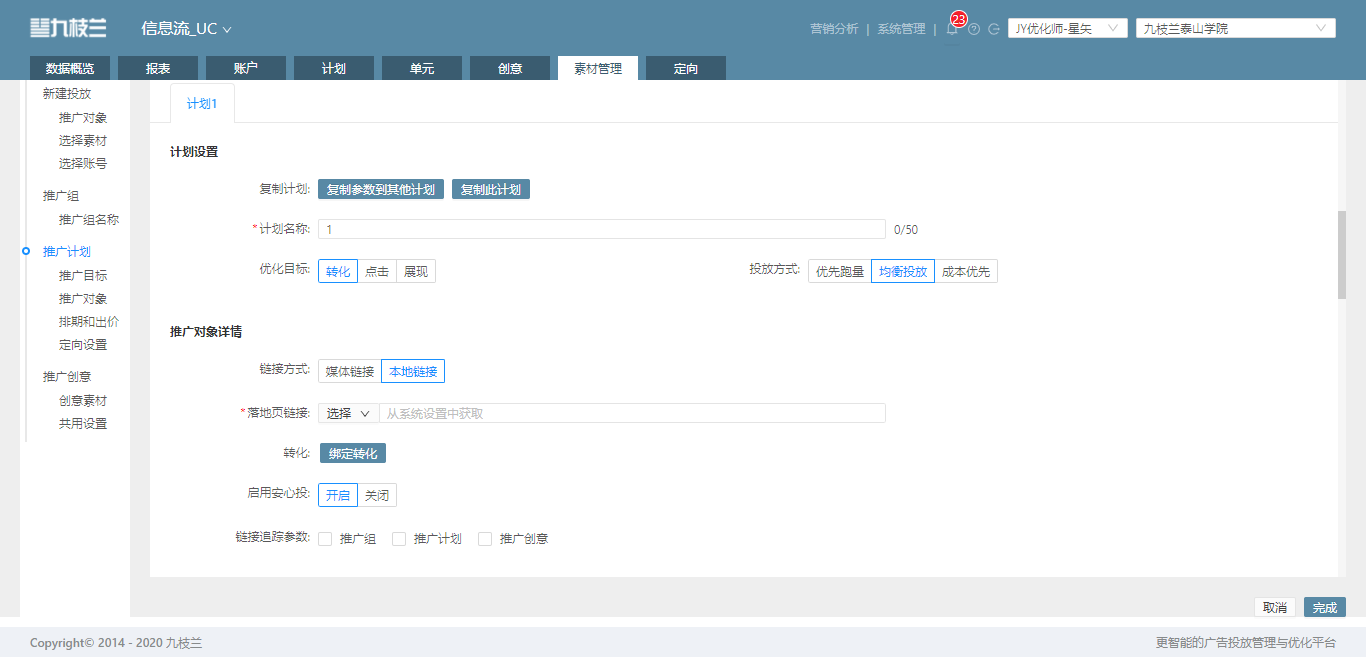
Task: Open the 九枝兰泰山学院 organization dropdown
Action: pyautogui.click(x=1236, y=28)
